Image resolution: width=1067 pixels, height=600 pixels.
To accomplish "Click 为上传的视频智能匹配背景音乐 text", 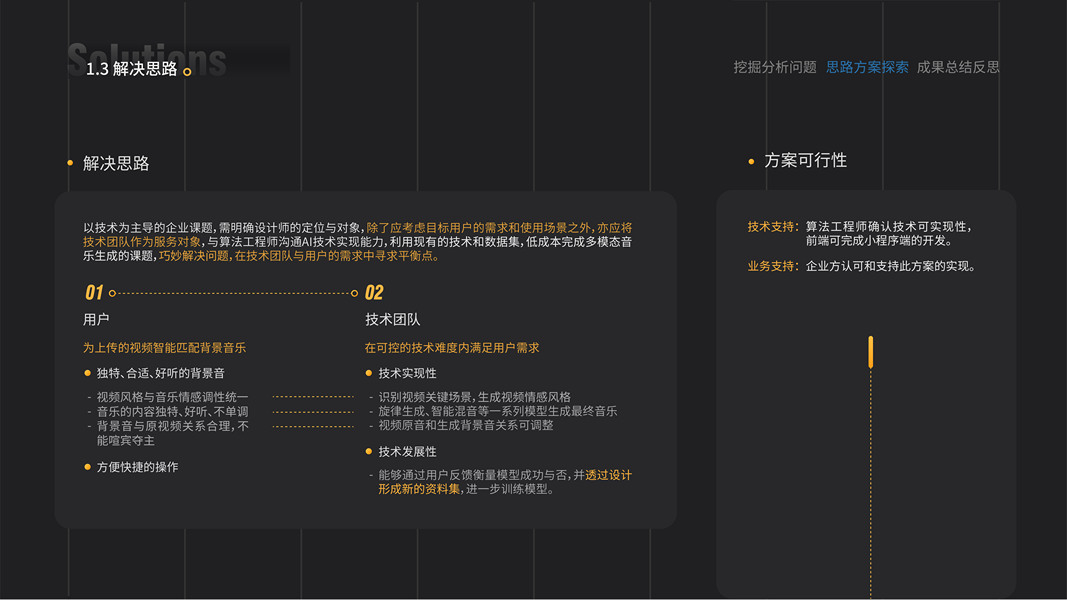I will click(165, 348).
